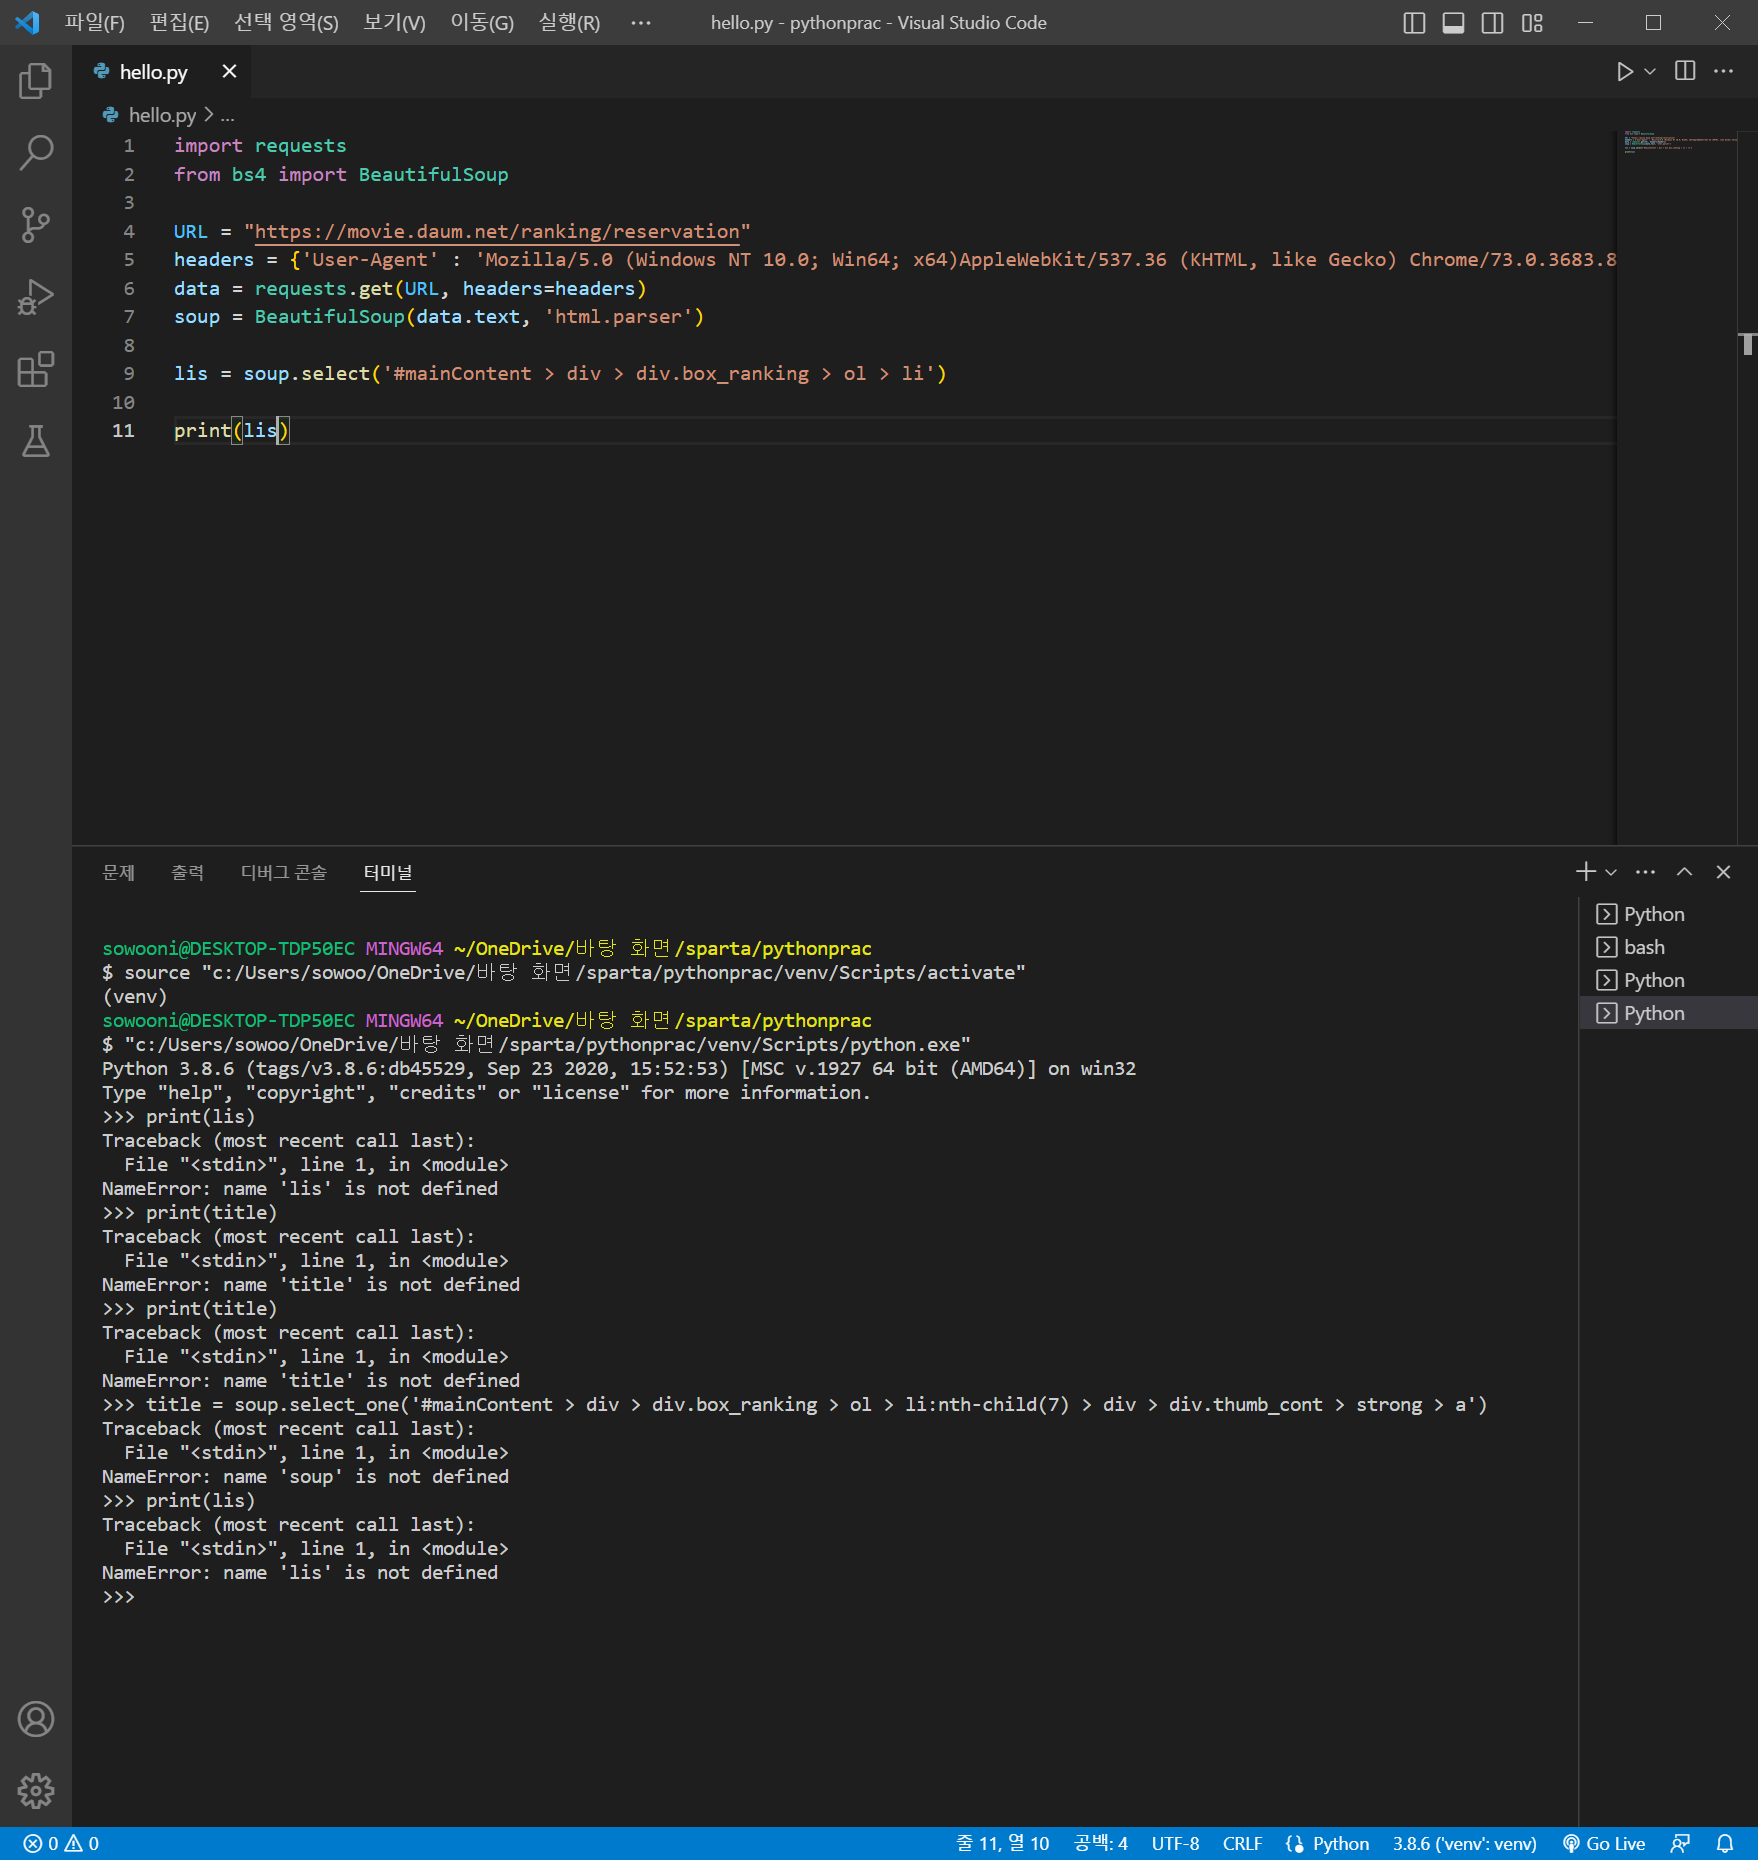Image resolution: width=1758 pixels, height=1860 pixels.
Task: Open the 선택 영역(S) menu
Action: [286, 22]
